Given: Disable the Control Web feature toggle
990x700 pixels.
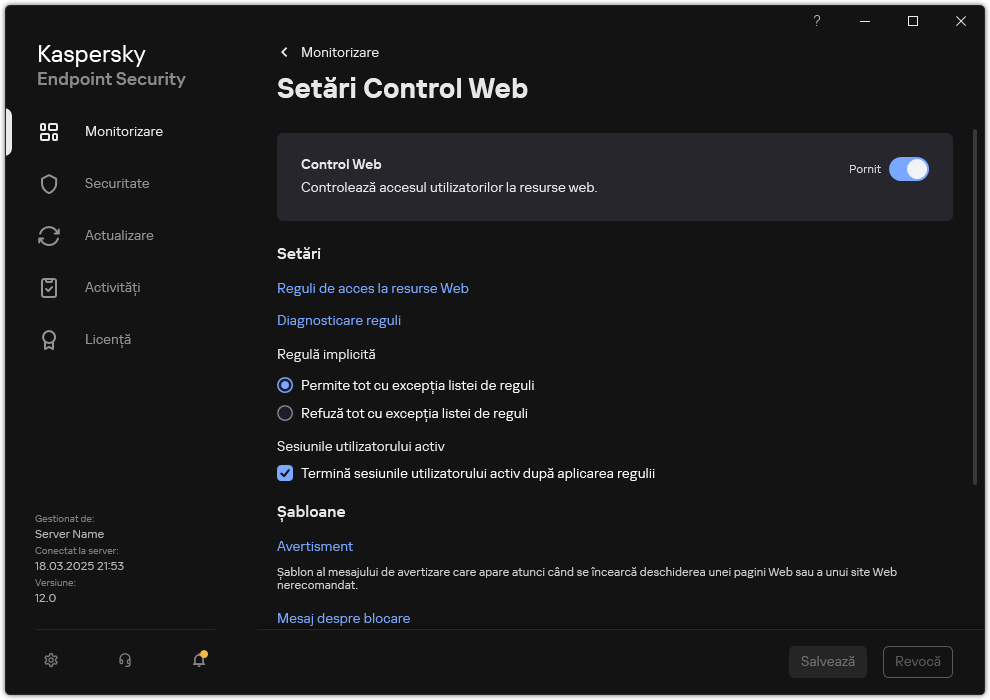Looking at the screenshot, I should pos(909,169).
